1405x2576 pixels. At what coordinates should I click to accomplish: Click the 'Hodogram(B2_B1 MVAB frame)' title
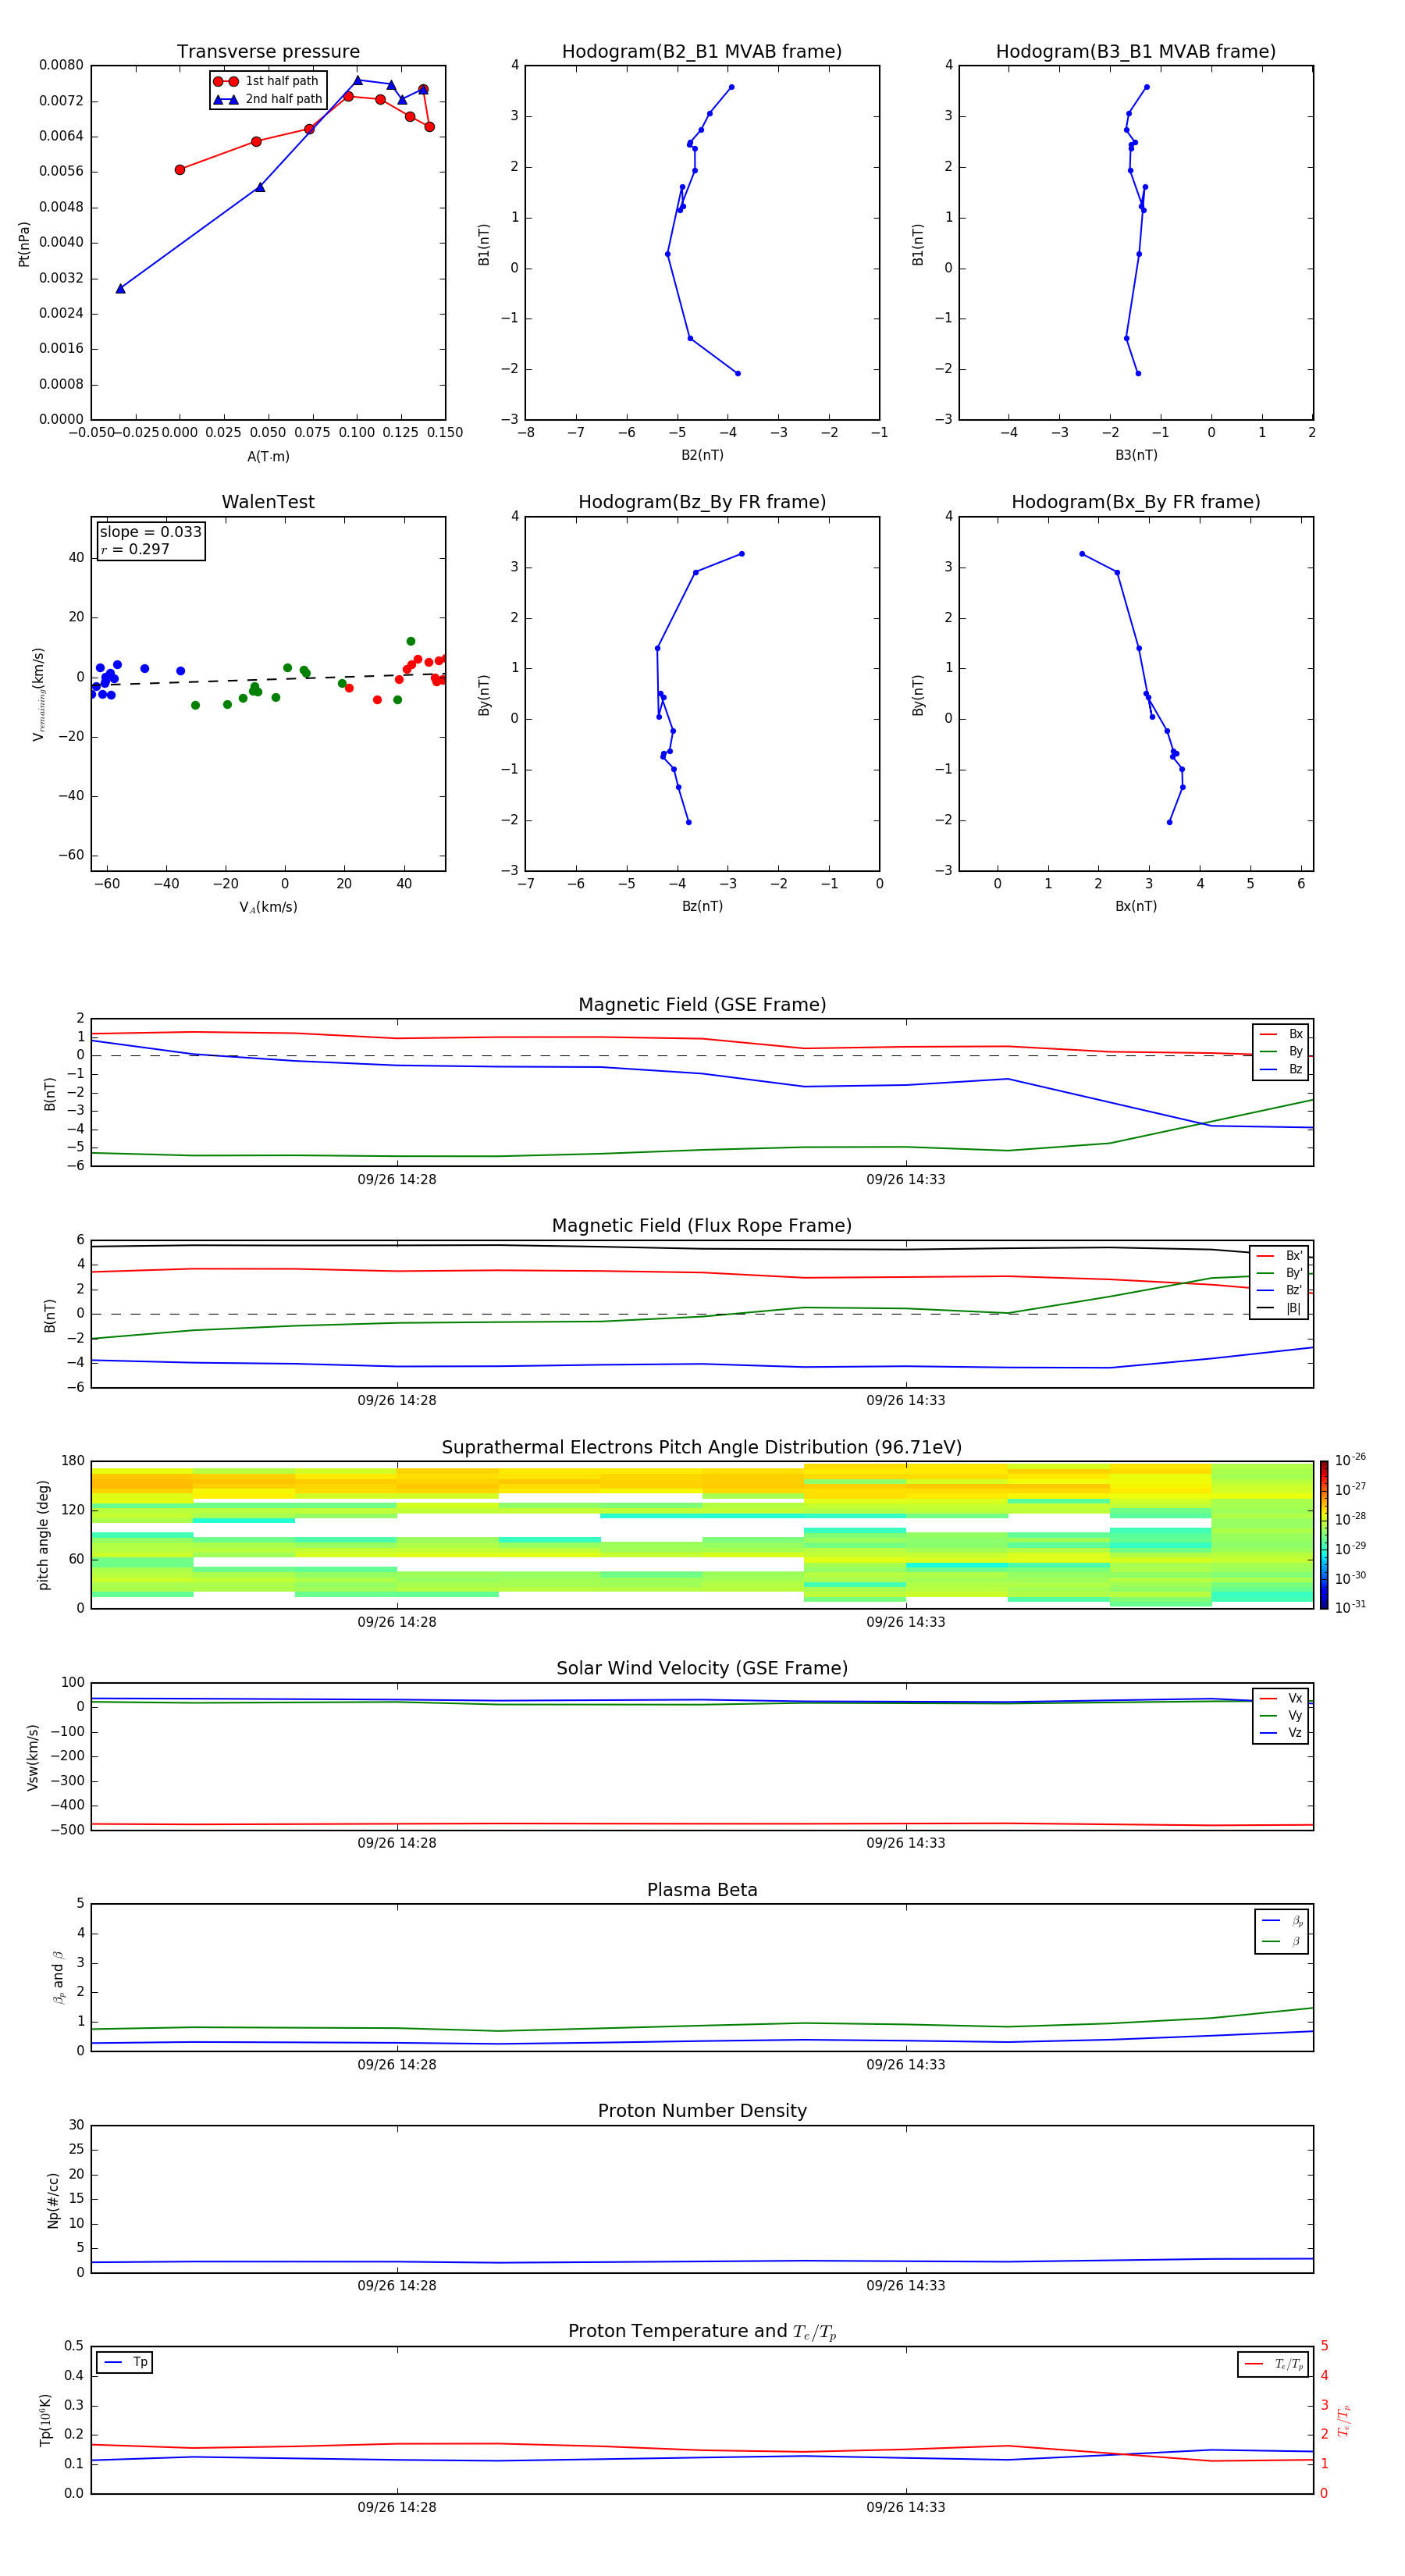coord(702,51)
